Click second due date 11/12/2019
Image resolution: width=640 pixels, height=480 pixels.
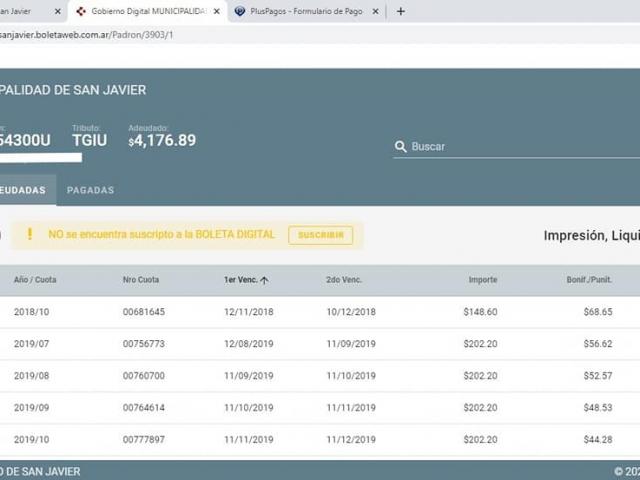pyautogui.click(x=351, y=440)
